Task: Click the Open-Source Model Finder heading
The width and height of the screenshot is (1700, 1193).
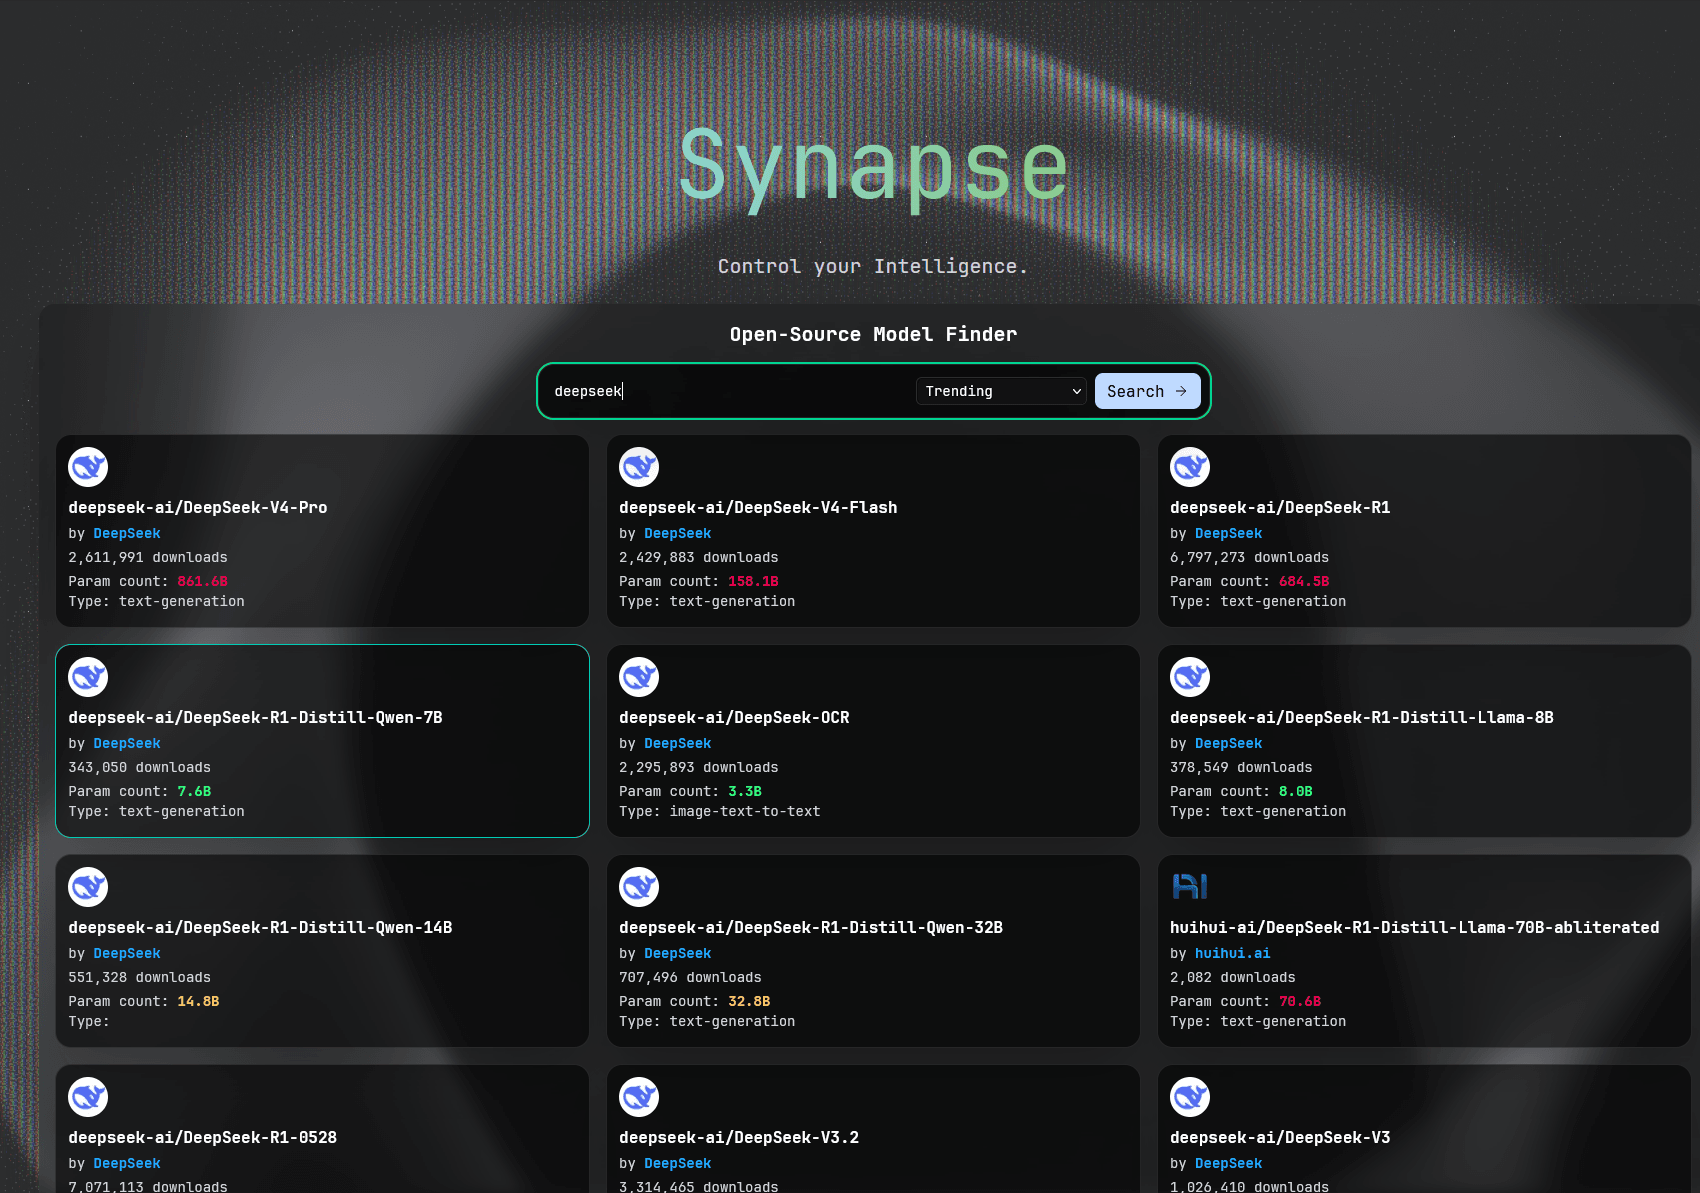Action: 873,335
